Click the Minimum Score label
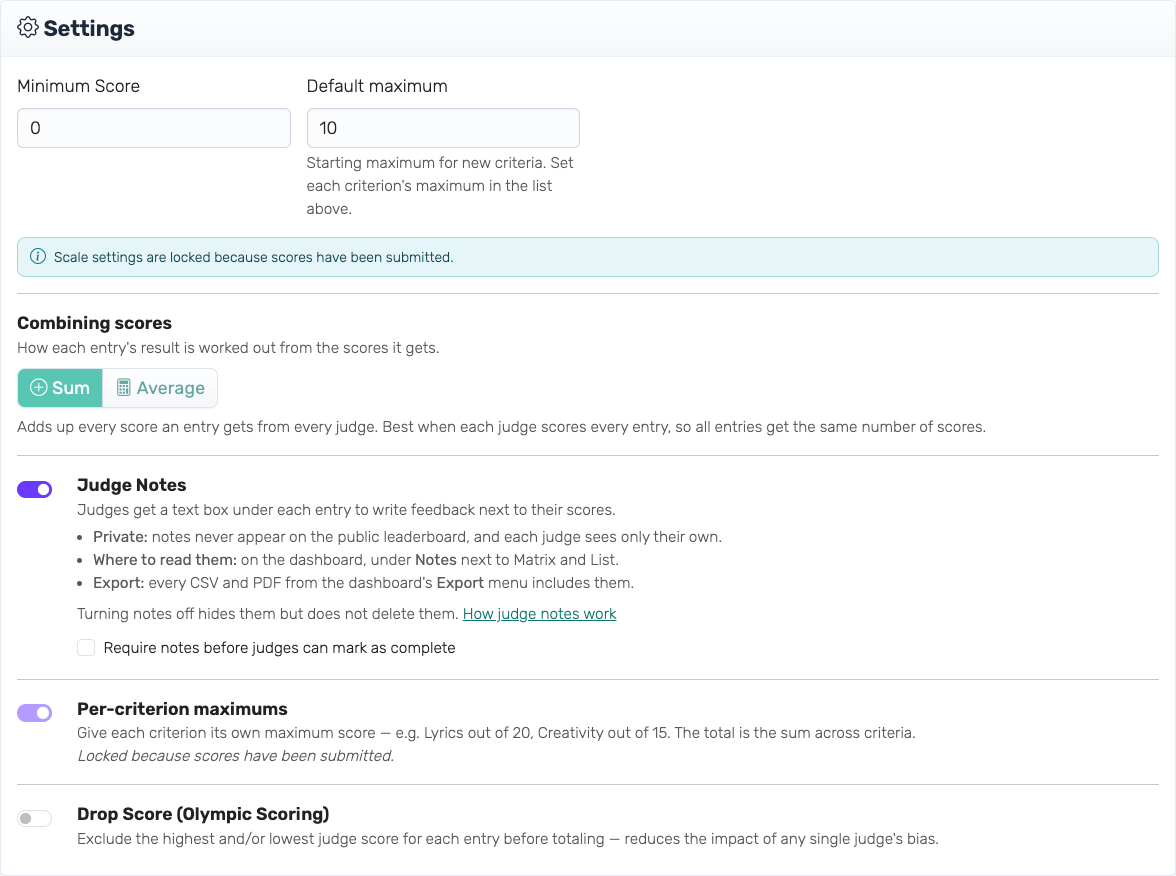The image size is (1176, 876). pos(79,86)
